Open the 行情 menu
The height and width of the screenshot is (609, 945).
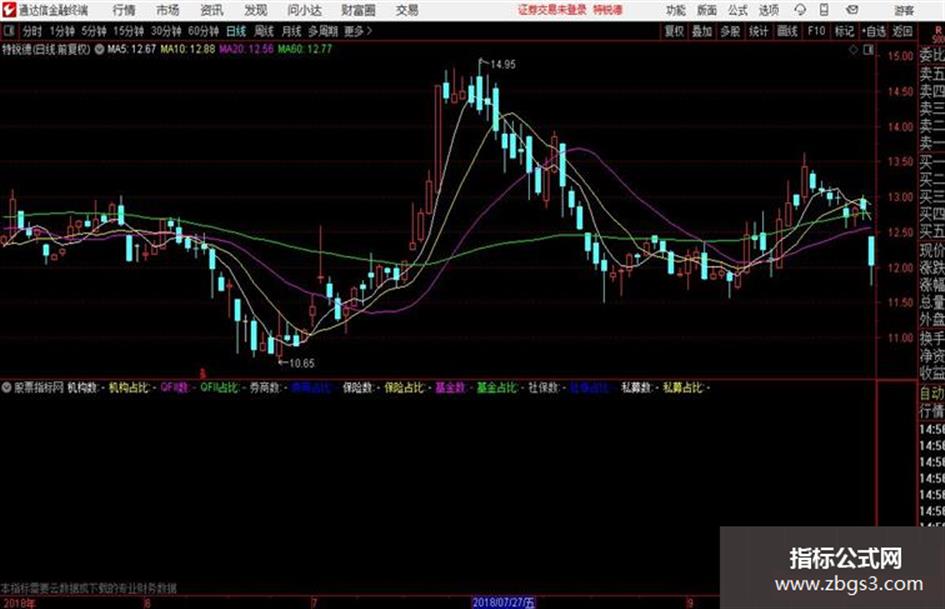point(124,10)
